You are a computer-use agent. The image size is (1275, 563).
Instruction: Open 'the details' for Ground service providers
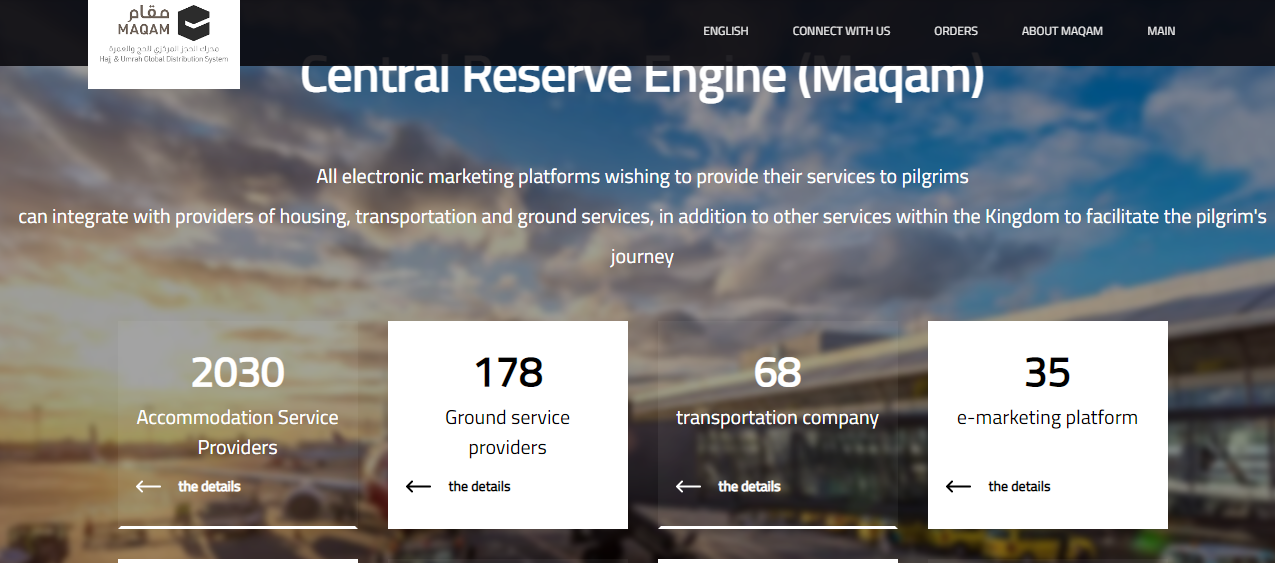pyautogui.click(x=479, y=487)
